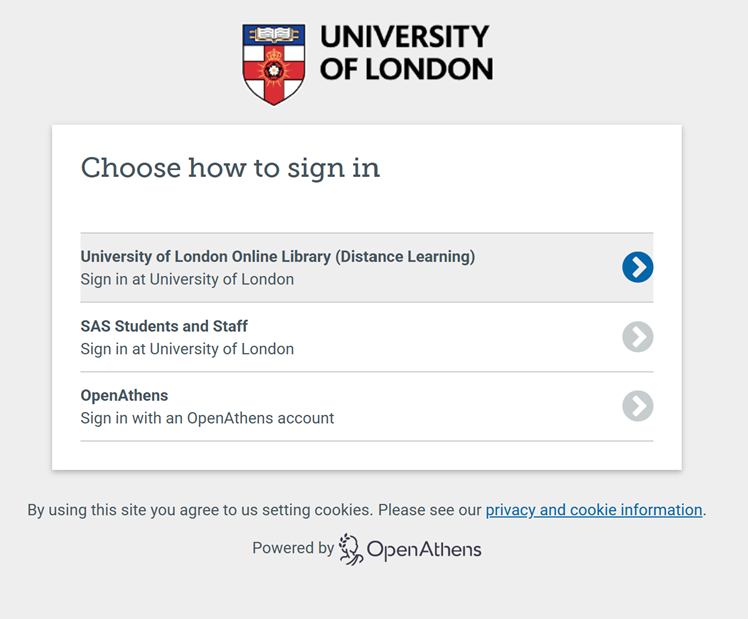This screenshot has height=619, width=748.
Task: Click 'Sign in at University of London' under Online Library
Action: pos(187,279)
